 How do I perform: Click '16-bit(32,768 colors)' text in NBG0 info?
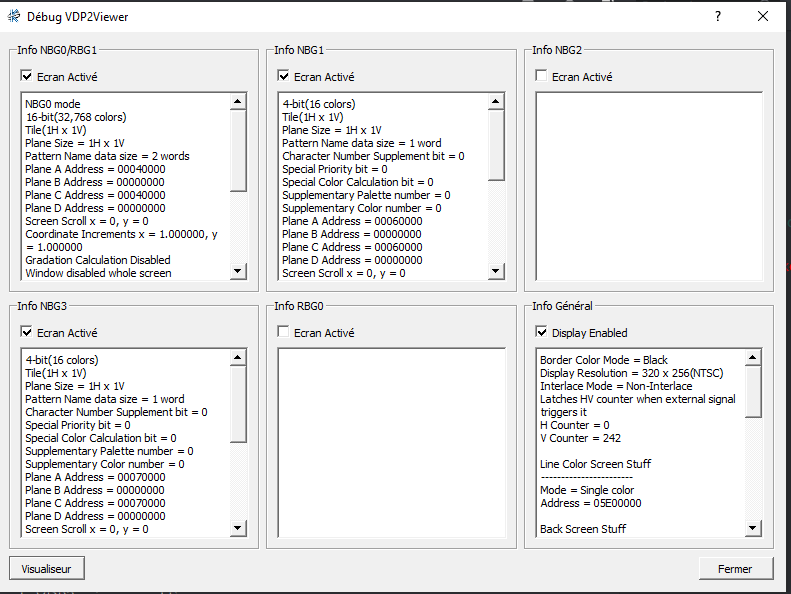pyautogui.click(x=76, y=117)
